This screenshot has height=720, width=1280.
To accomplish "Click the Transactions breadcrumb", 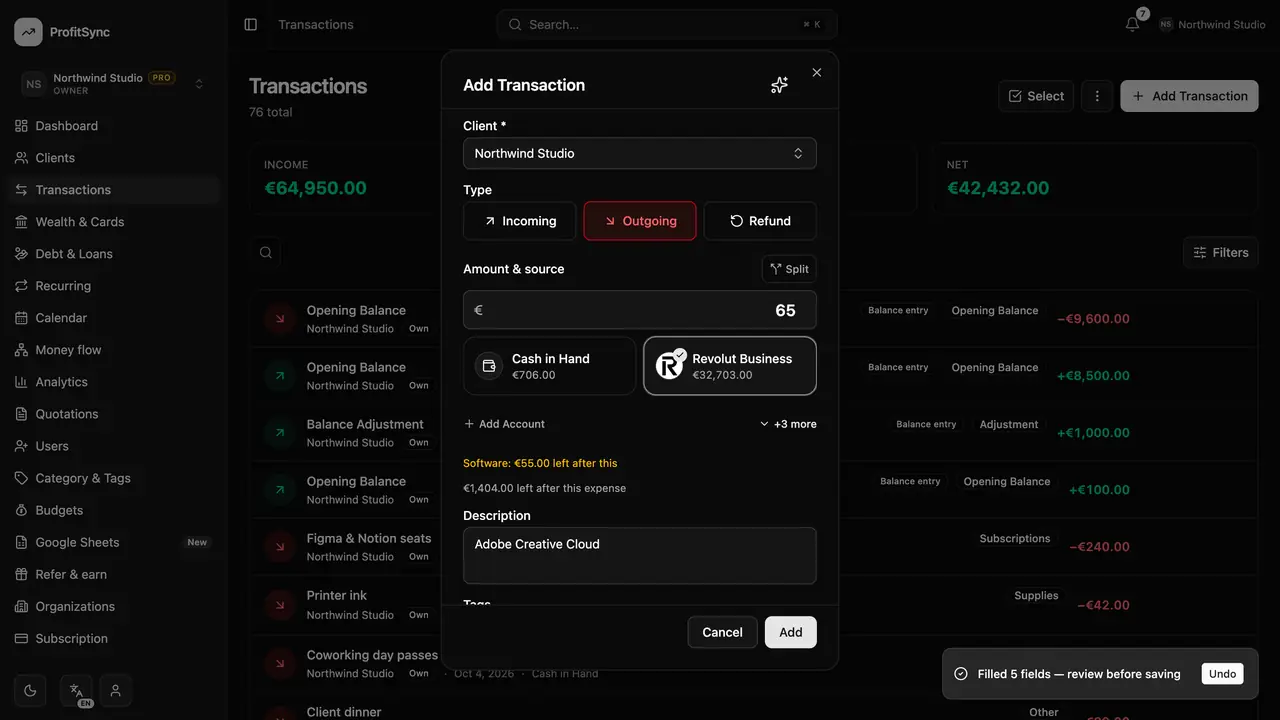I will click(x=316, y=24).
